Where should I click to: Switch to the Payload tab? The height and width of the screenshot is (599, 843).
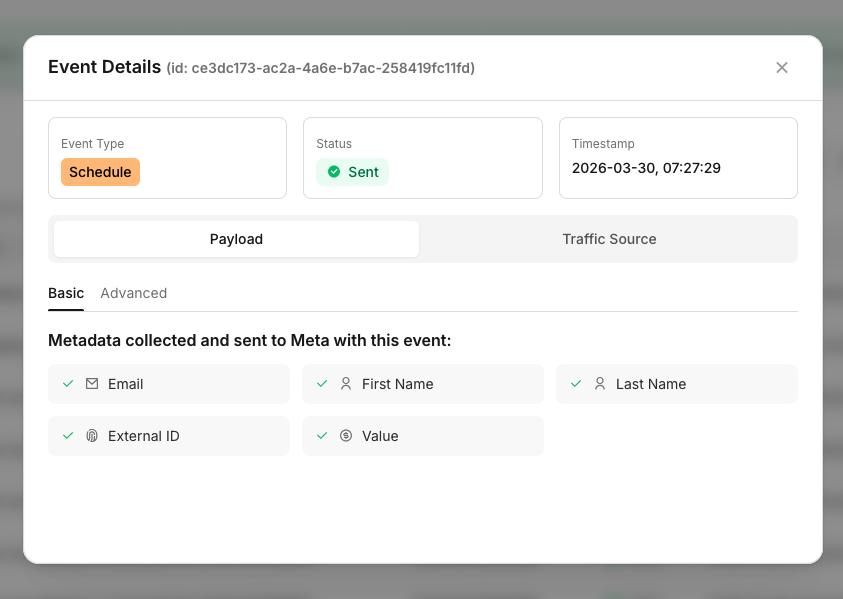pyautogui.click(x=236, y=239)
